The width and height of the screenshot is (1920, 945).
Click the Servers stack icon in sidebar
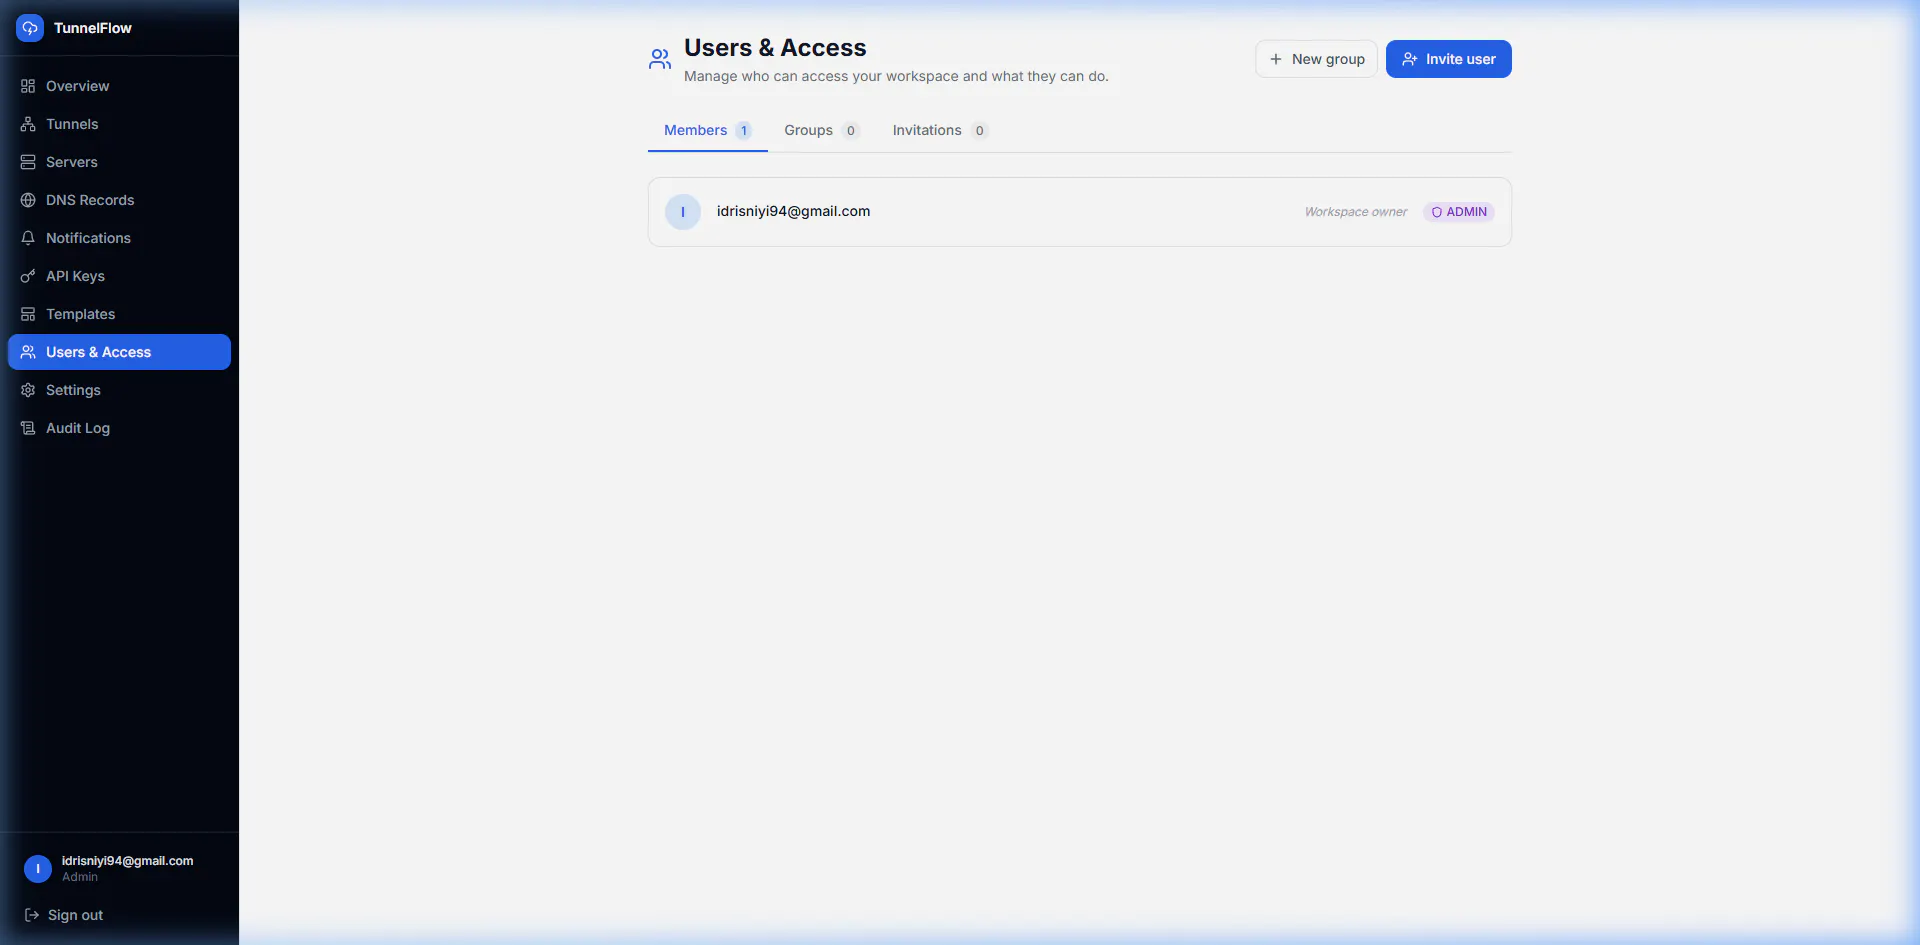tap(28, 162)
